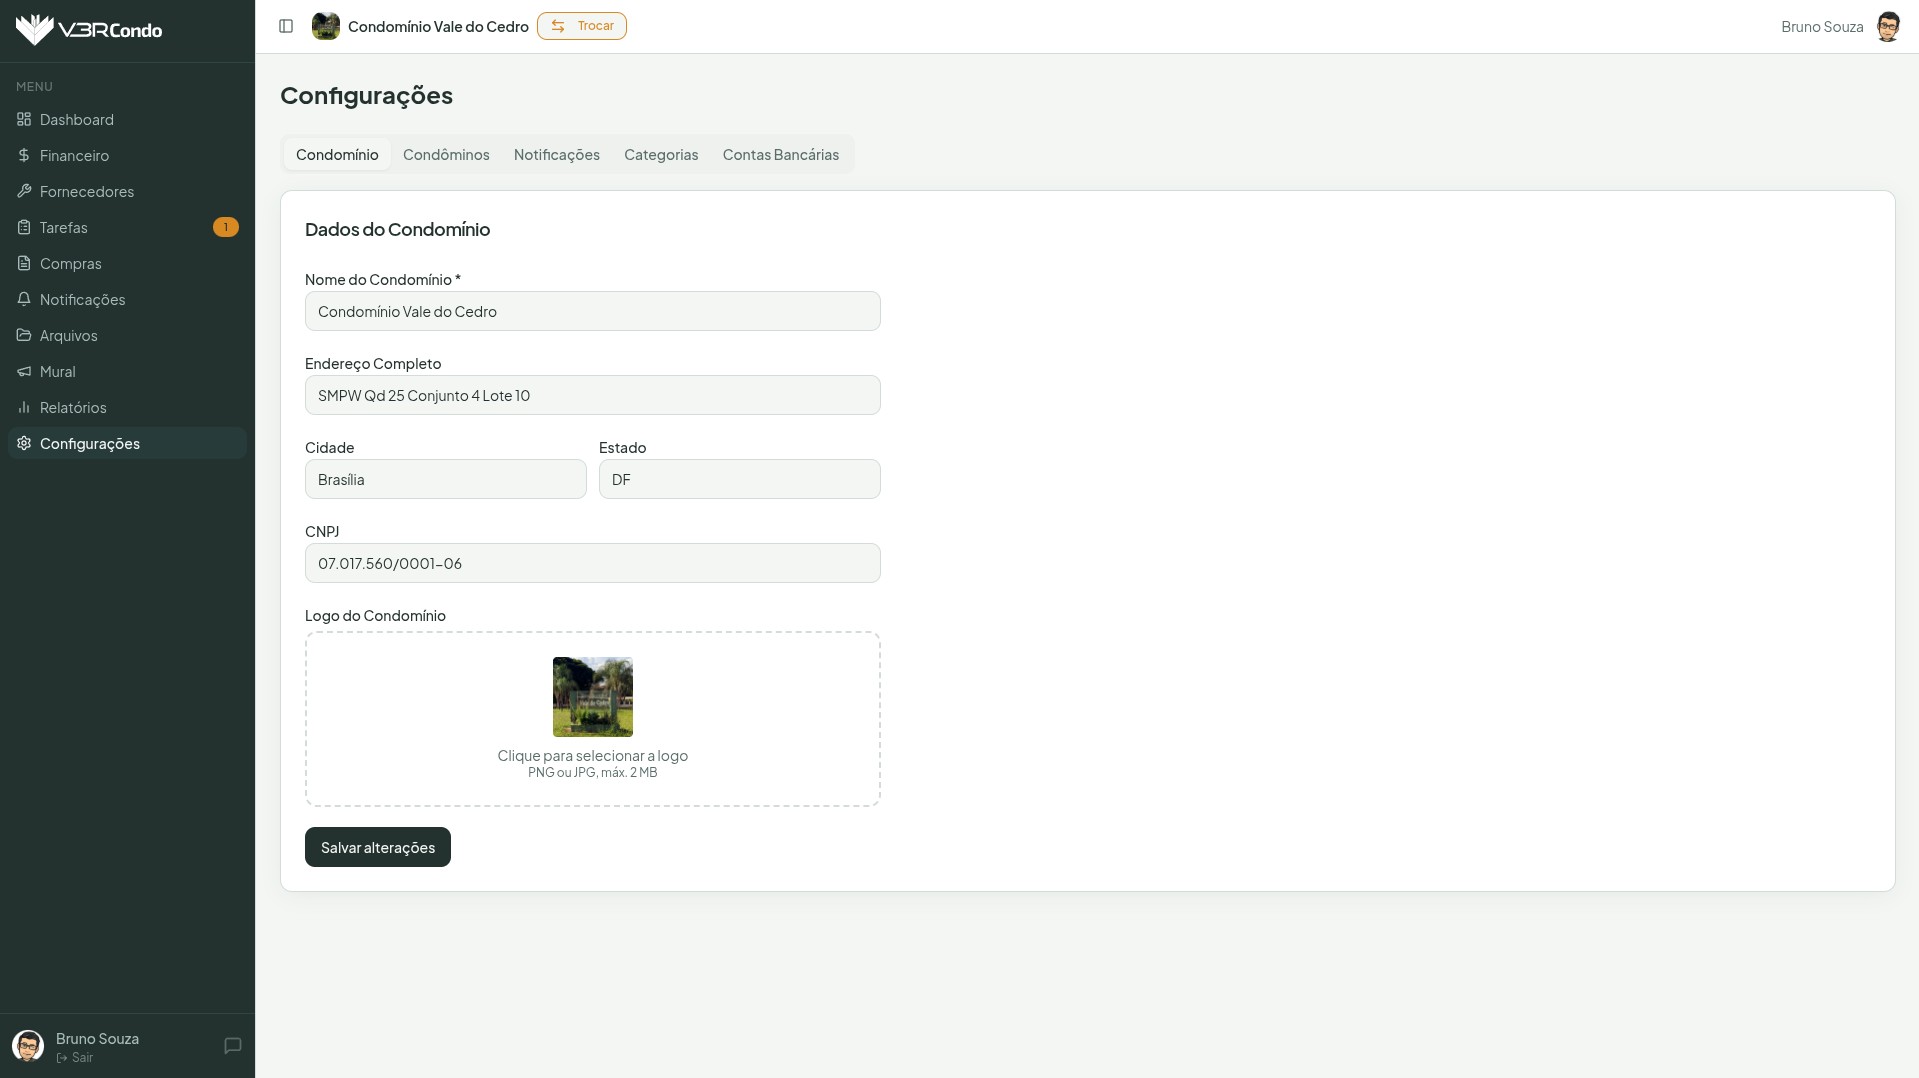Click user avatar in top right corner
The height and width of the screenshot is (1078, 1919).
pos(1887,27)
